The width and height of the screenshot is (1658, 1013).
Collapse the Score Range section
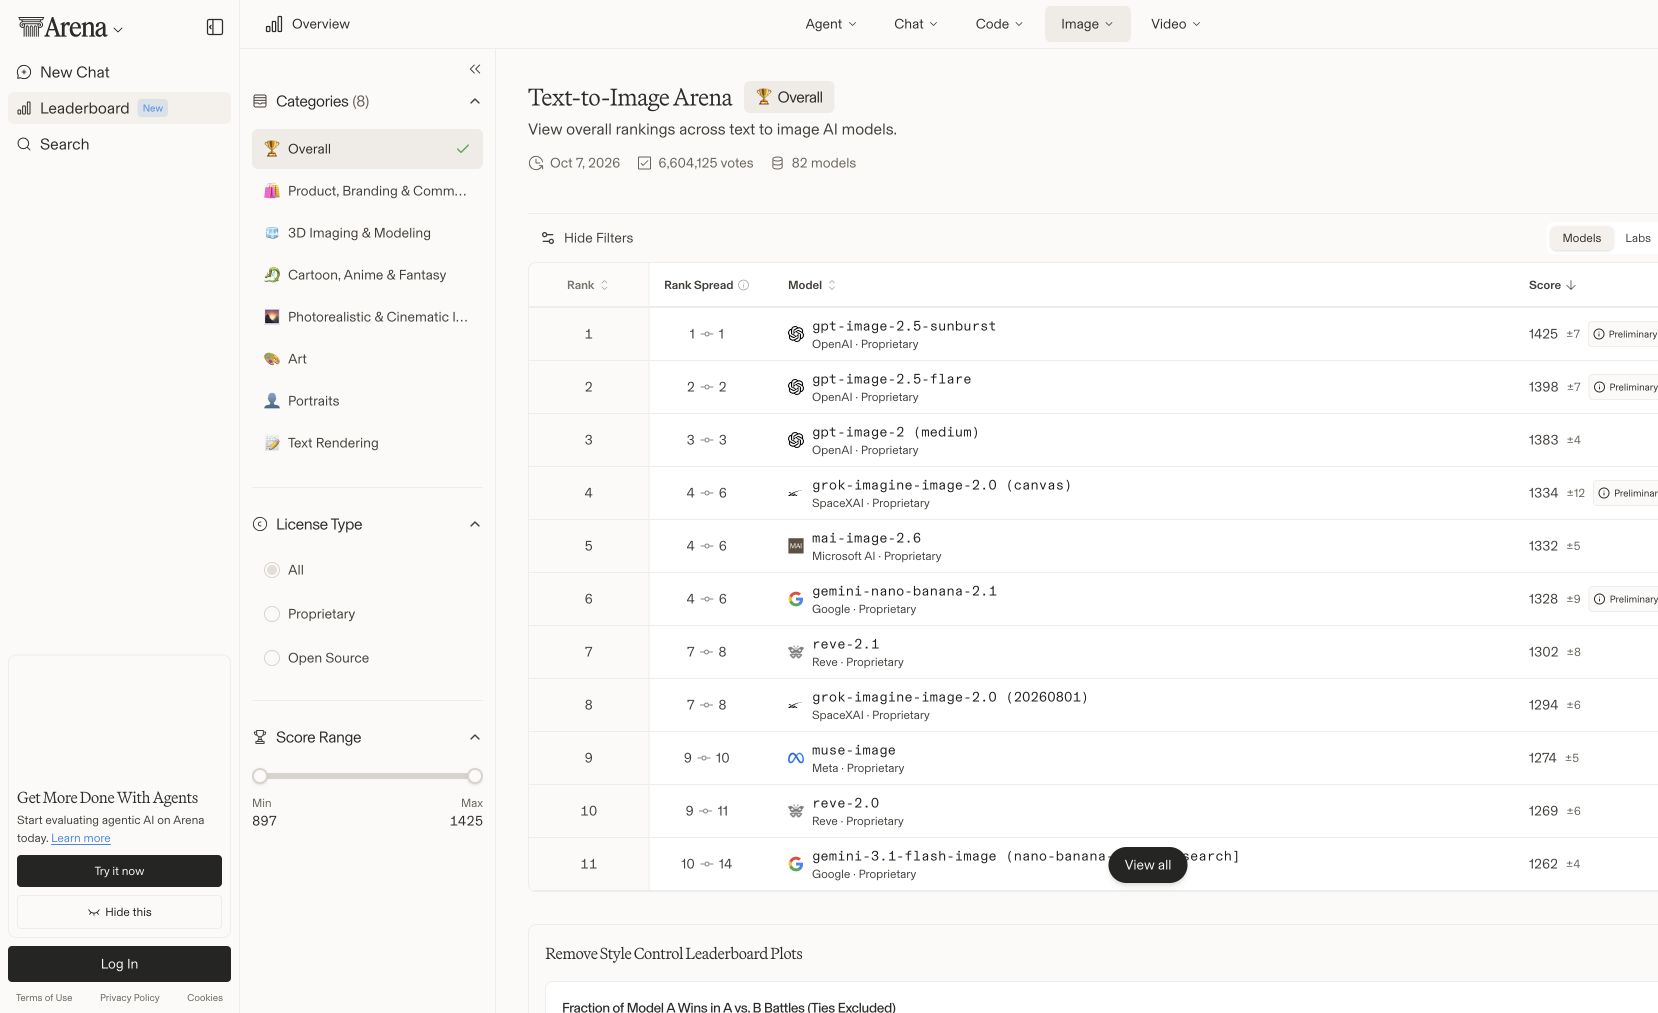[x=475, y=737]
